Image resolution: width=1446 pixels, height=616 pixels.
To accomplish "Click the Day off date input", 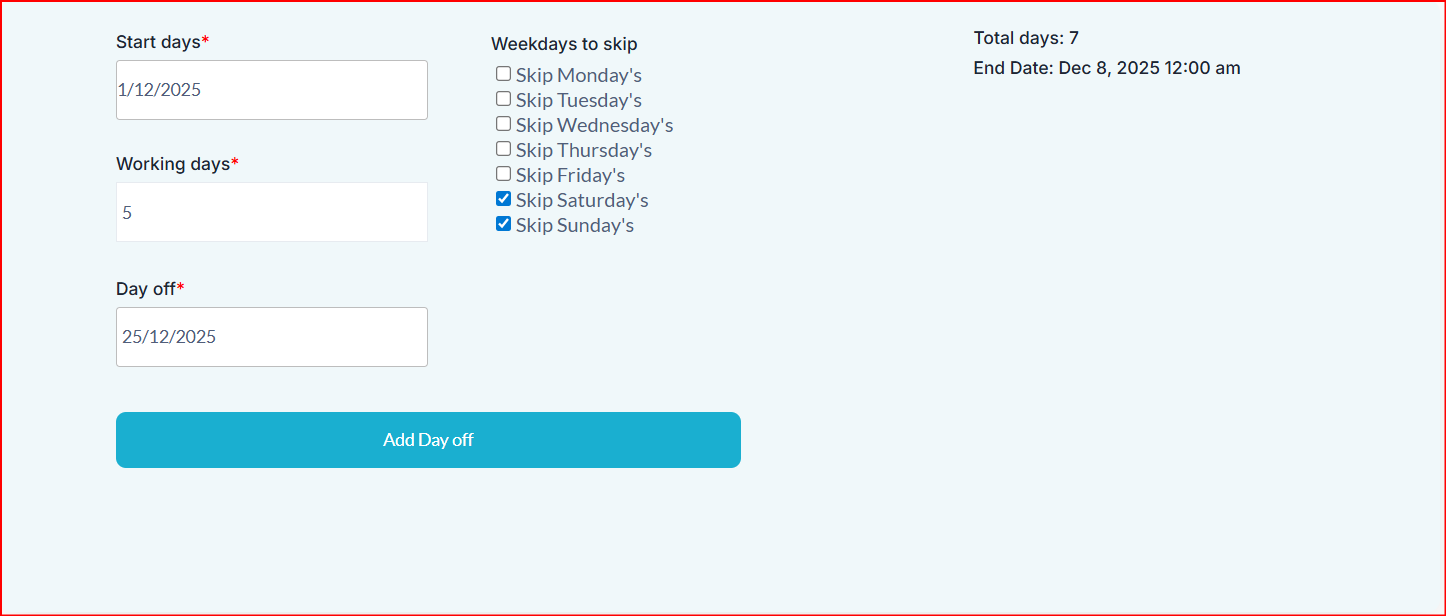I will click(271, 337).
